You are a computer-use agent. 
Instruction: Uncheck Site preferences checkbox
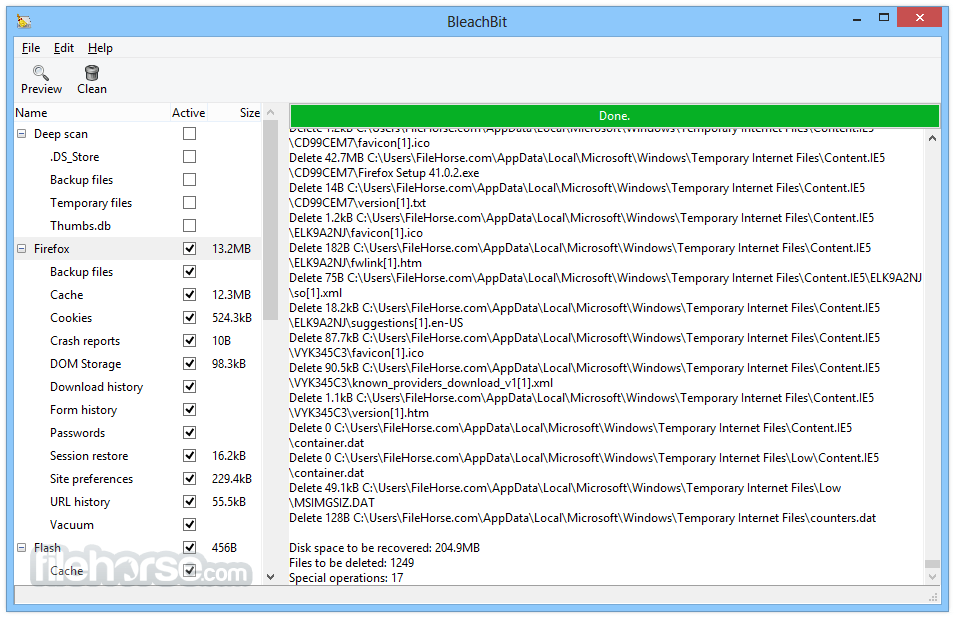(x=189, y=479)
